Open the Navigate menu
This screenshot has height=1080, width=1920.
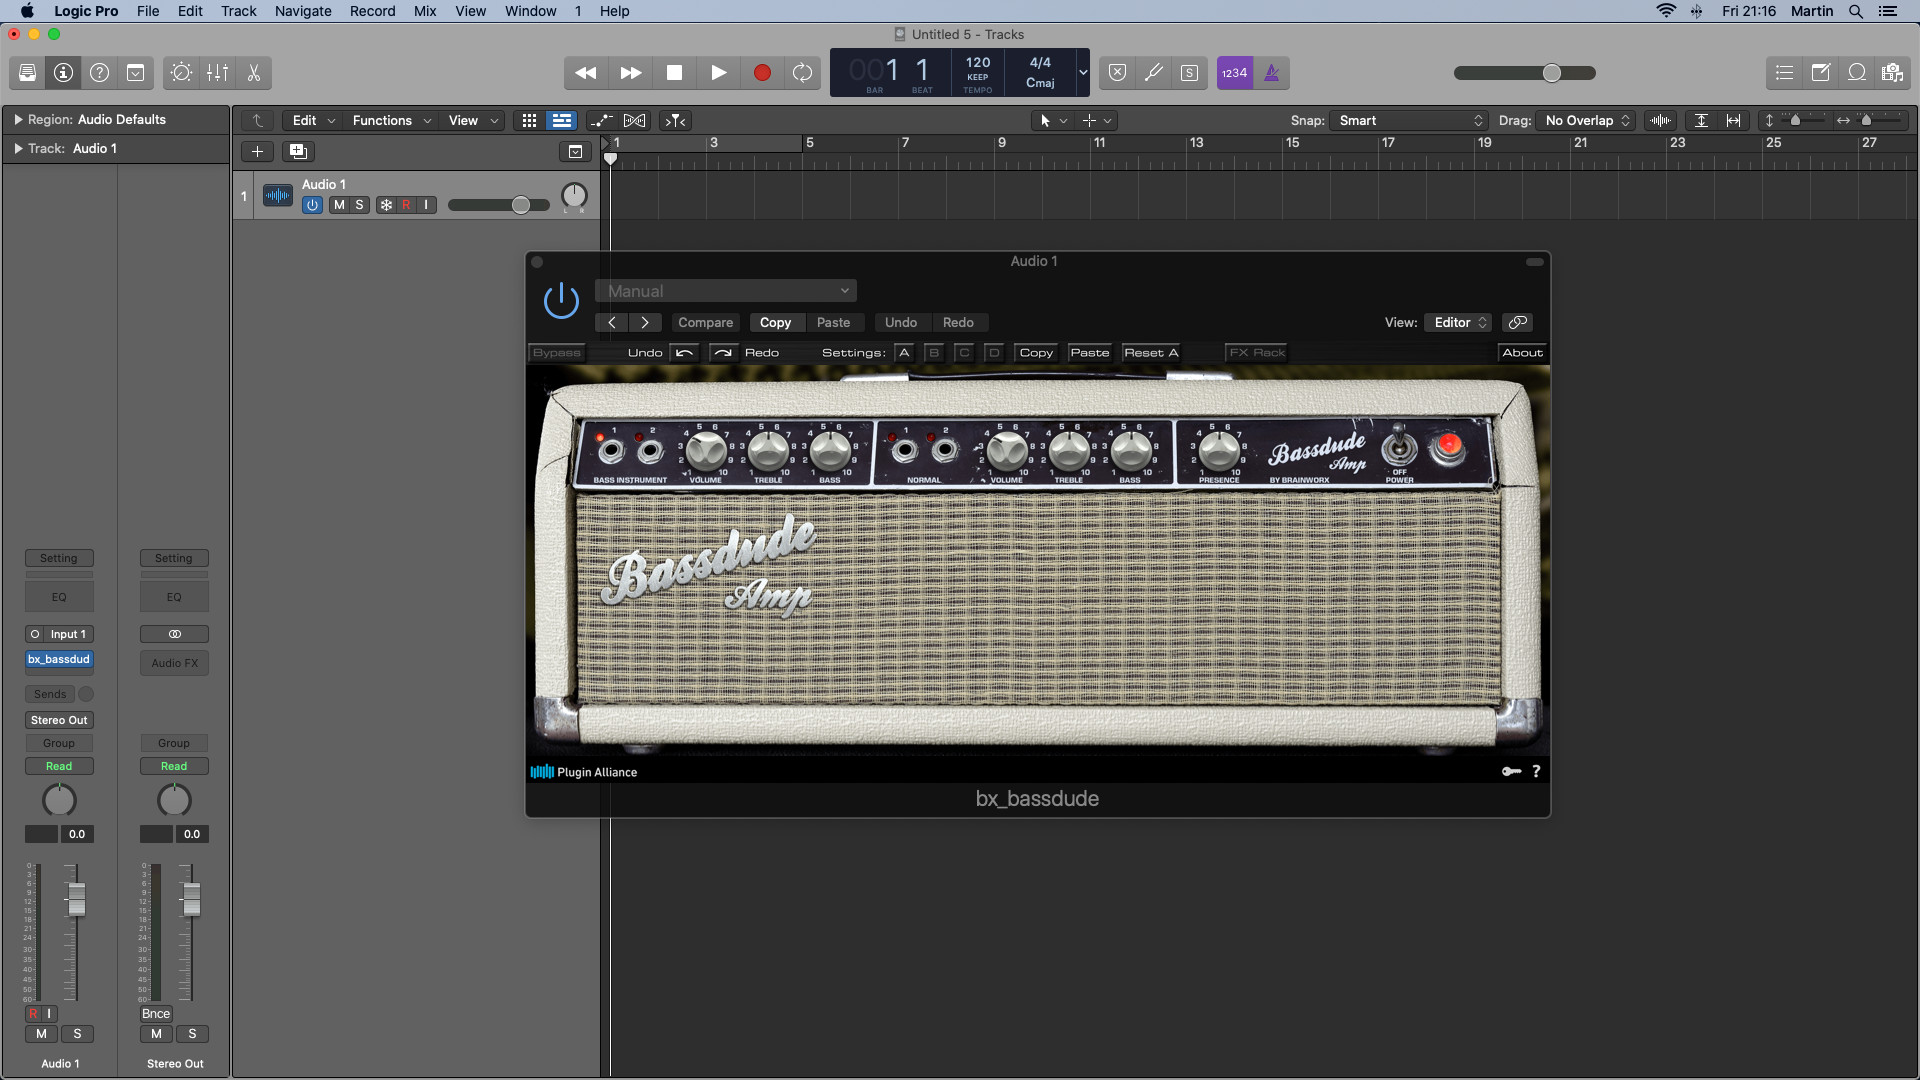[303, 11]
